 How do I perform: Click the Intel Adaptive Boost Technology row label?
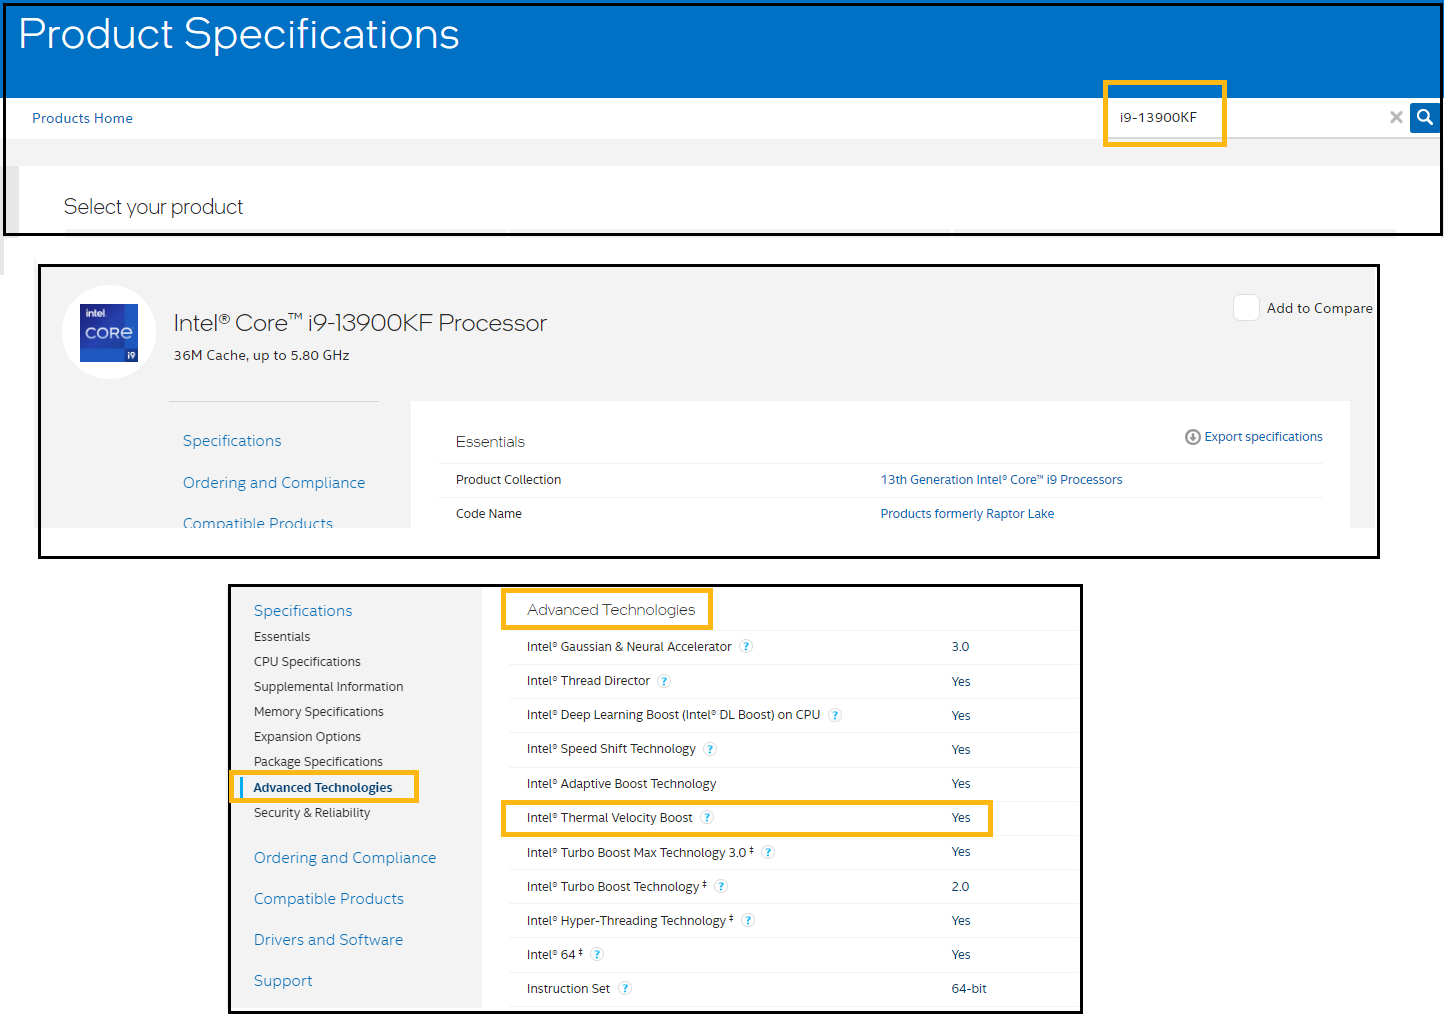pyautogui.click(x=621, y=784)
